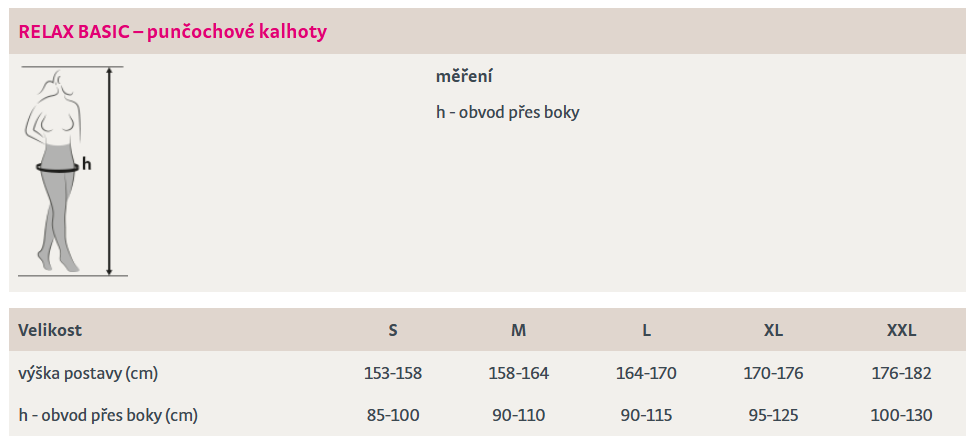The width and height of the screenshot is (974, 440).
Task: Click the 'měření' label
Action: tap(464, 77)
